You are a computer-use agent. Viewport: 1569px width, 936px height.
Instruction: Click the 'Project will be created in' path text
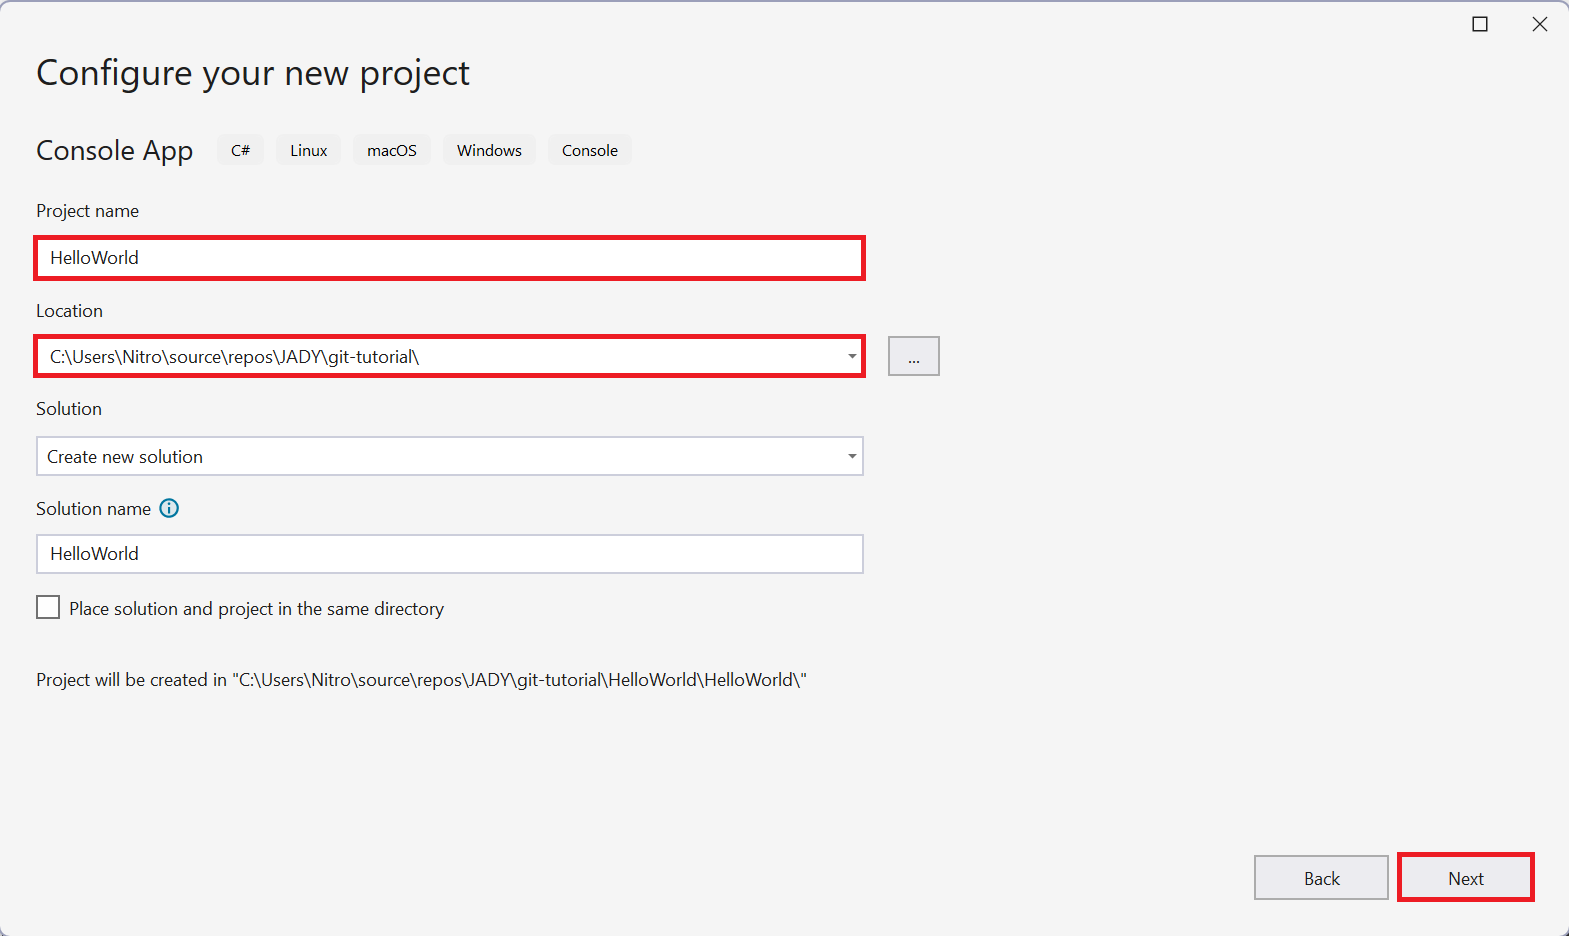pos(421,680)
